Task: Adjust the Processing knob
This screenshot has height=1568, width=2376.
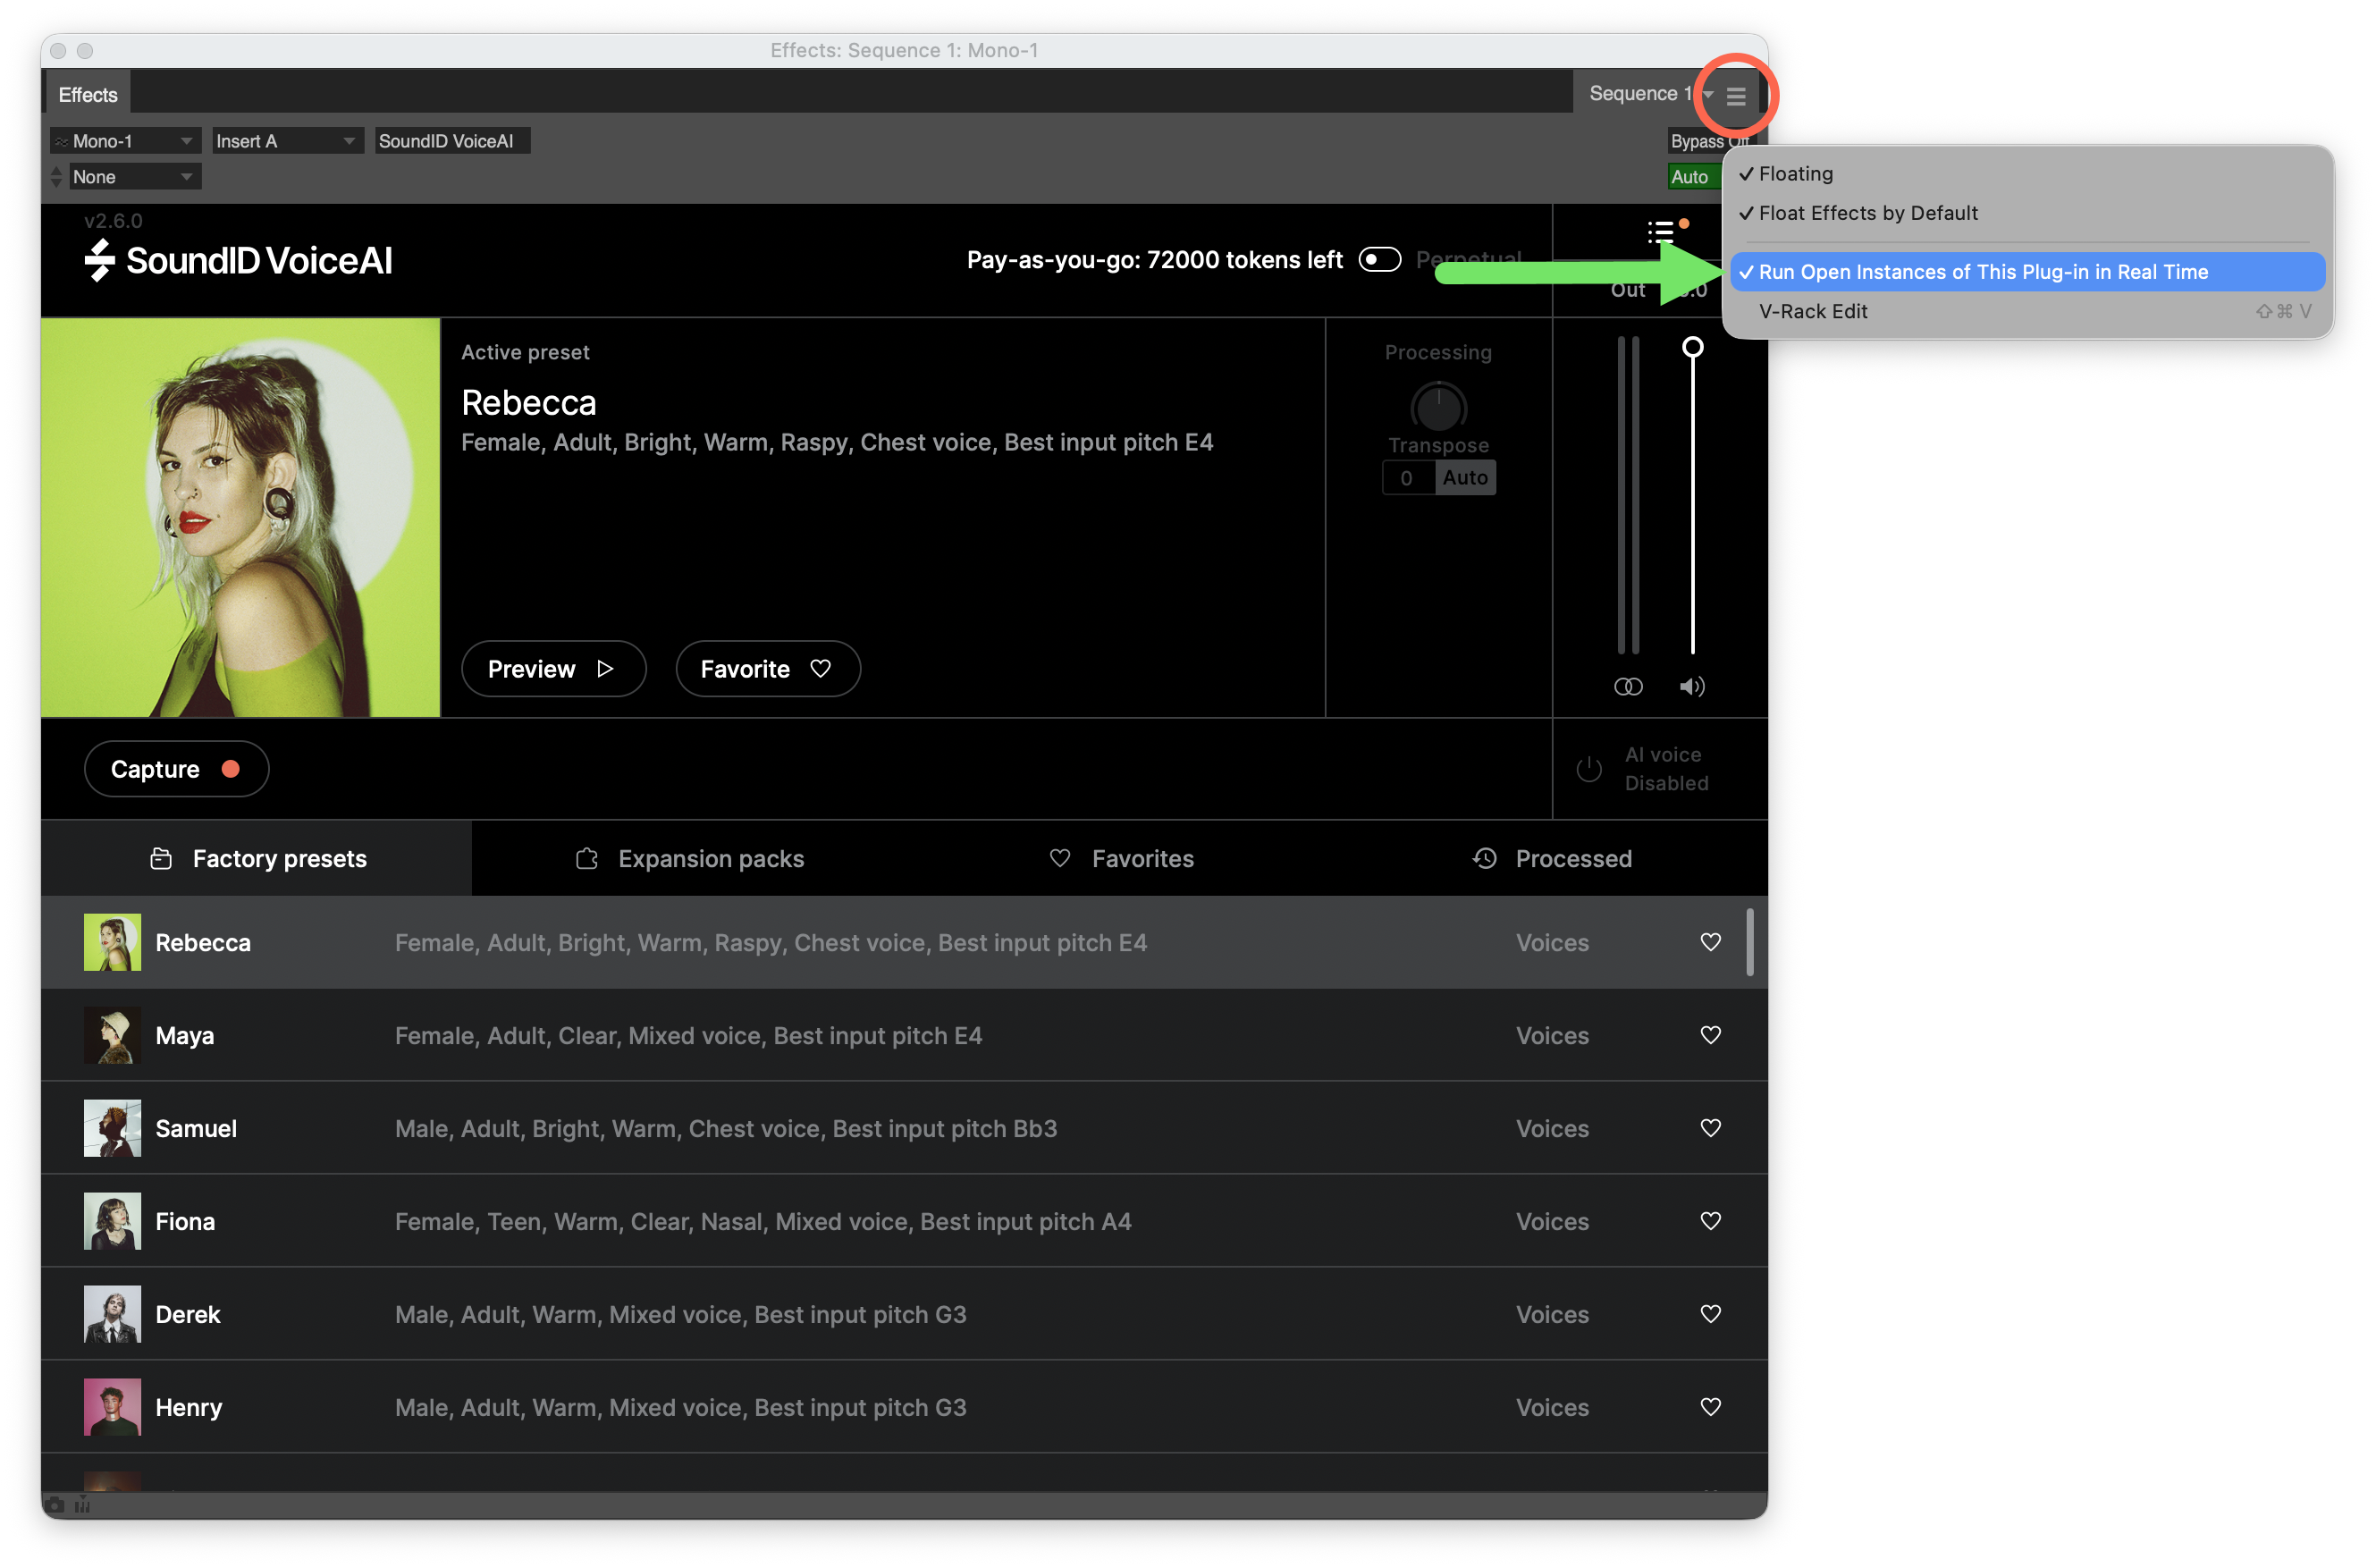Action: pos(1437,408)
